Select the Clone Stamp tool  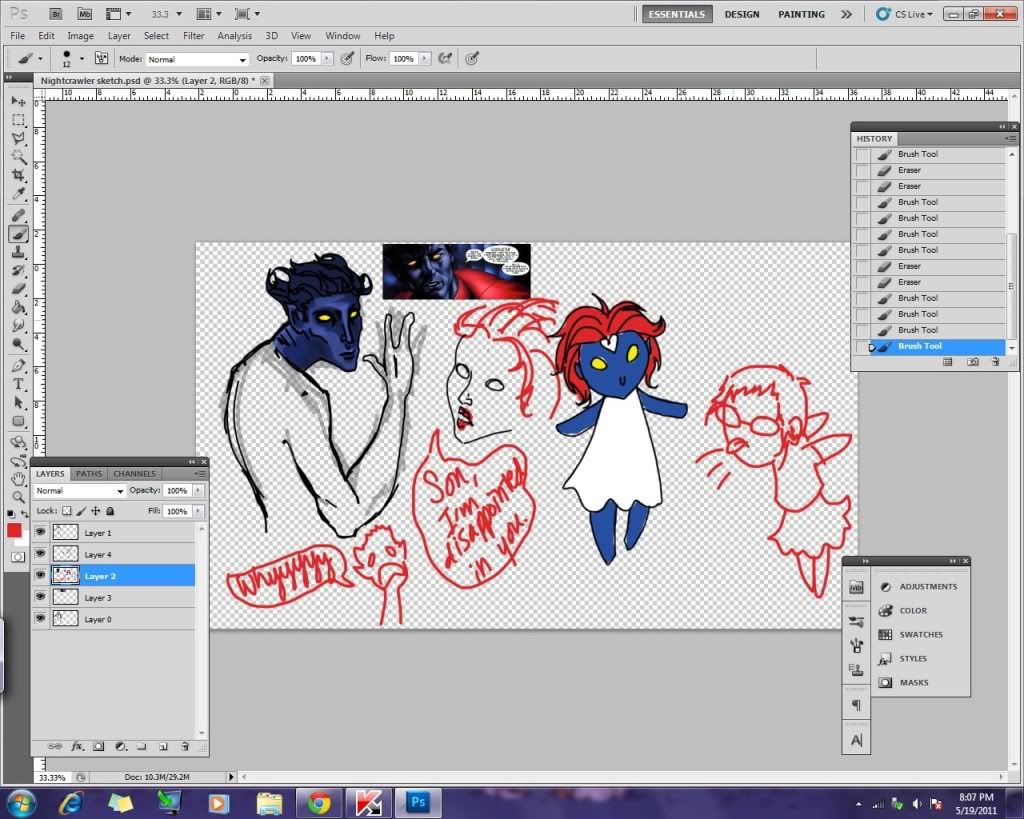[x=18, y=252]
